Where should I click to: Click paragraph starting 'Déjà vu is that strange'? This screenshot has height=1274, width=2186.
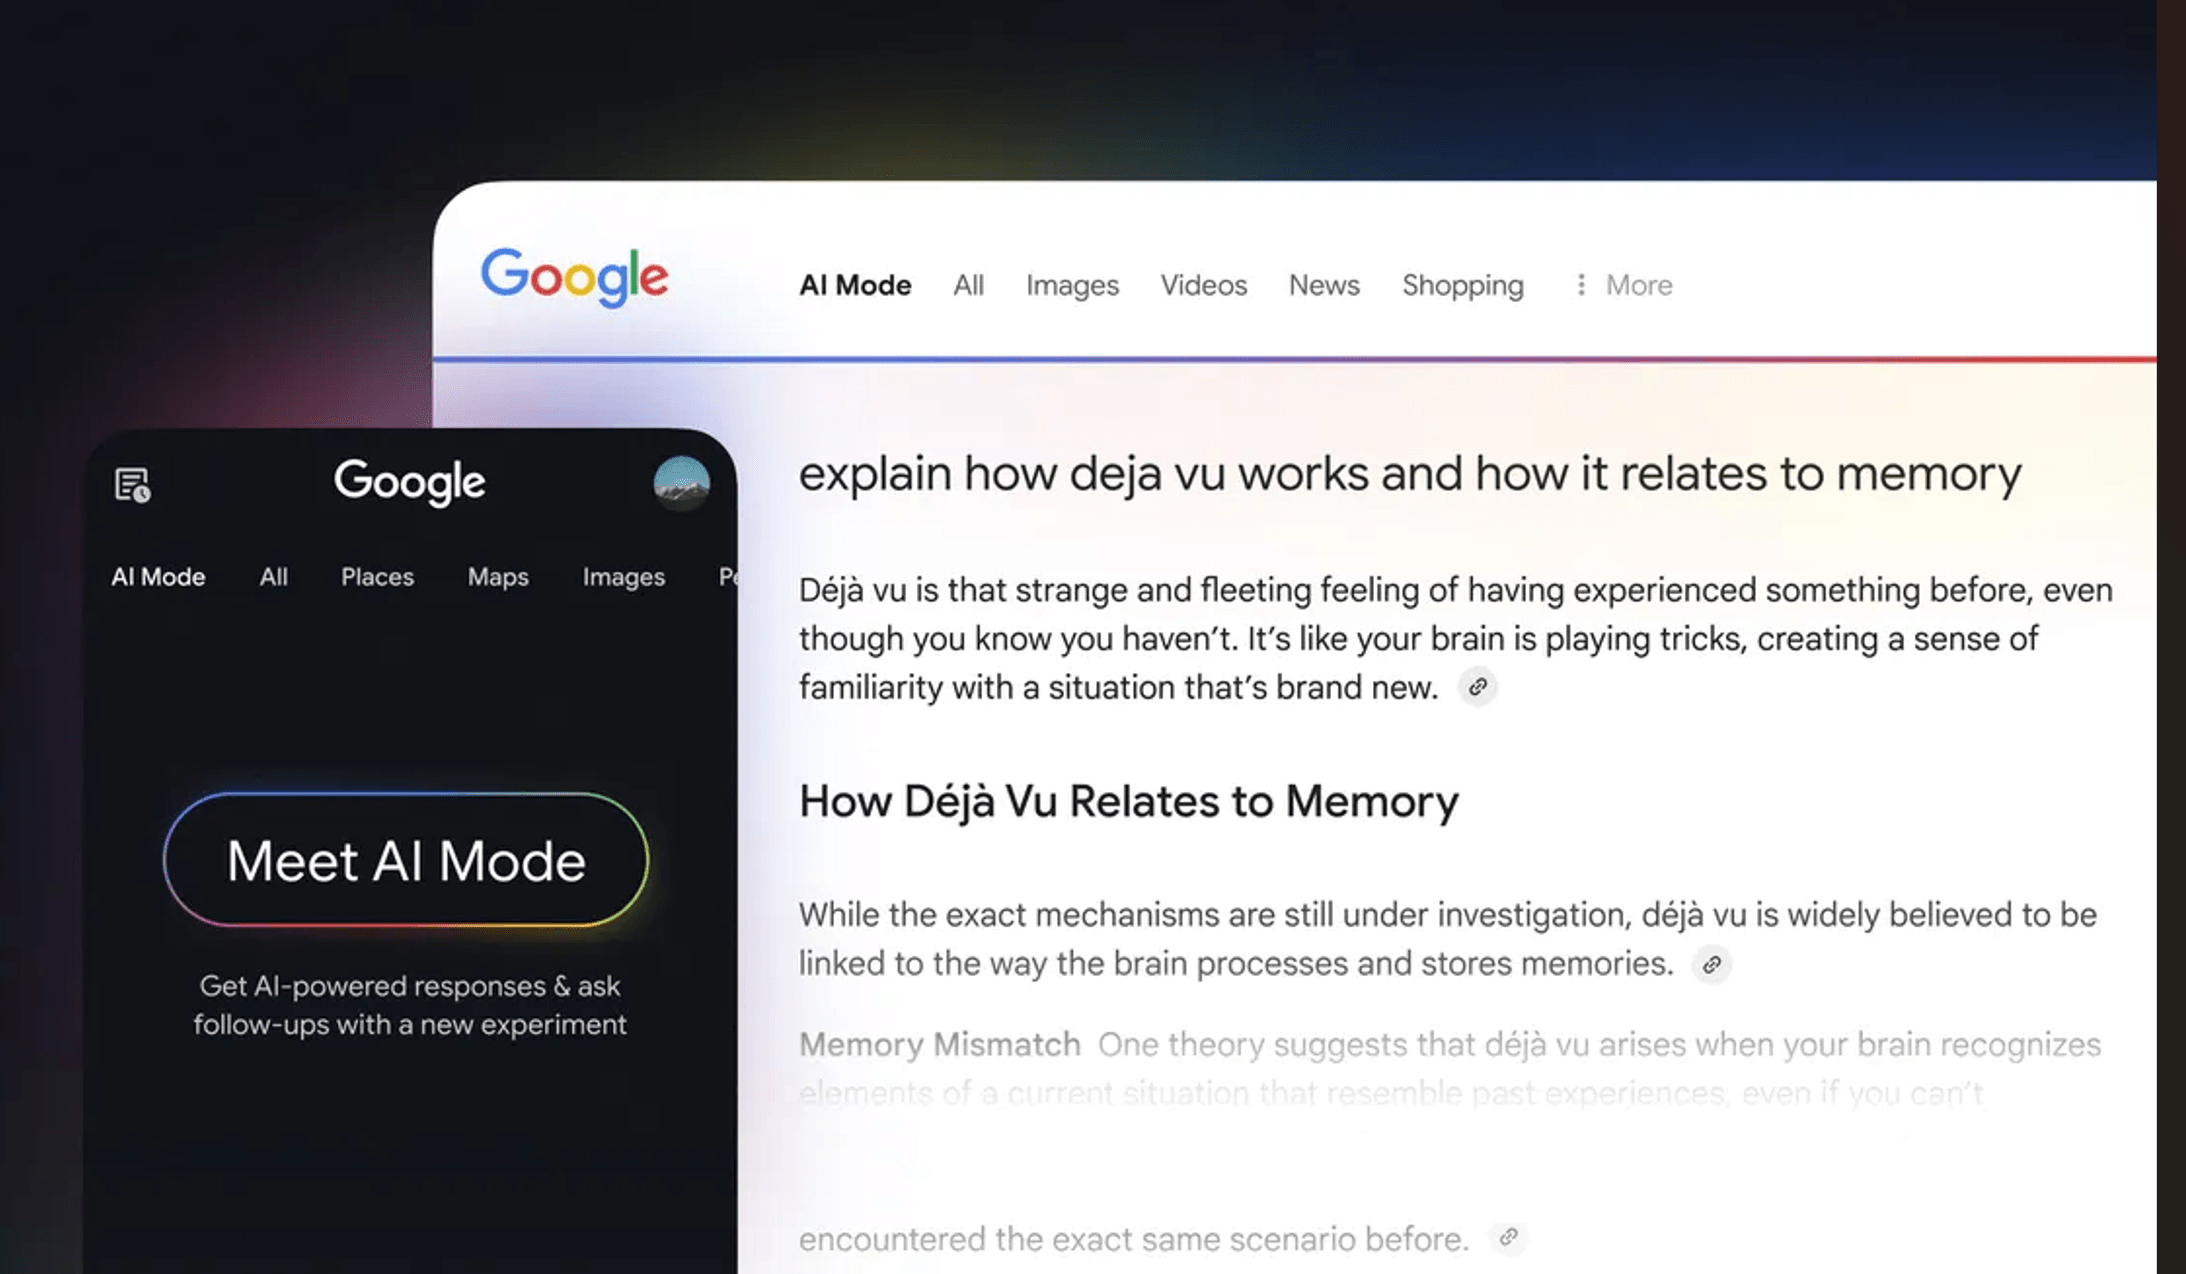(x=1456, y=638)
